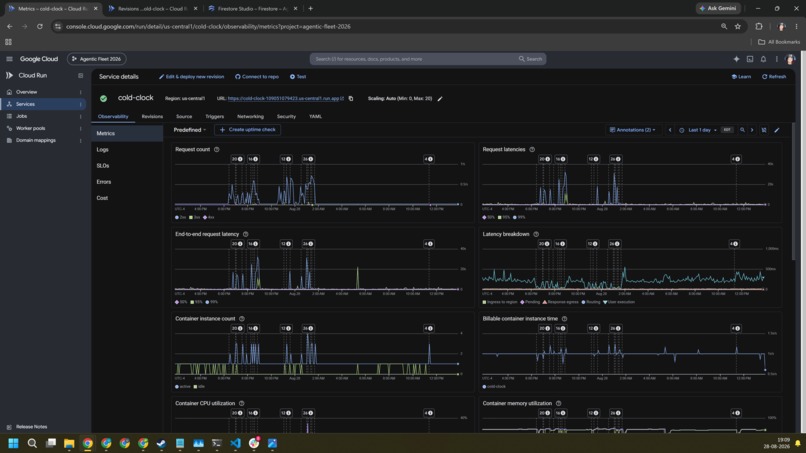Click the 4 annotation marker on Request latencies
Screen dimensions: 806x453
(736, 159)
